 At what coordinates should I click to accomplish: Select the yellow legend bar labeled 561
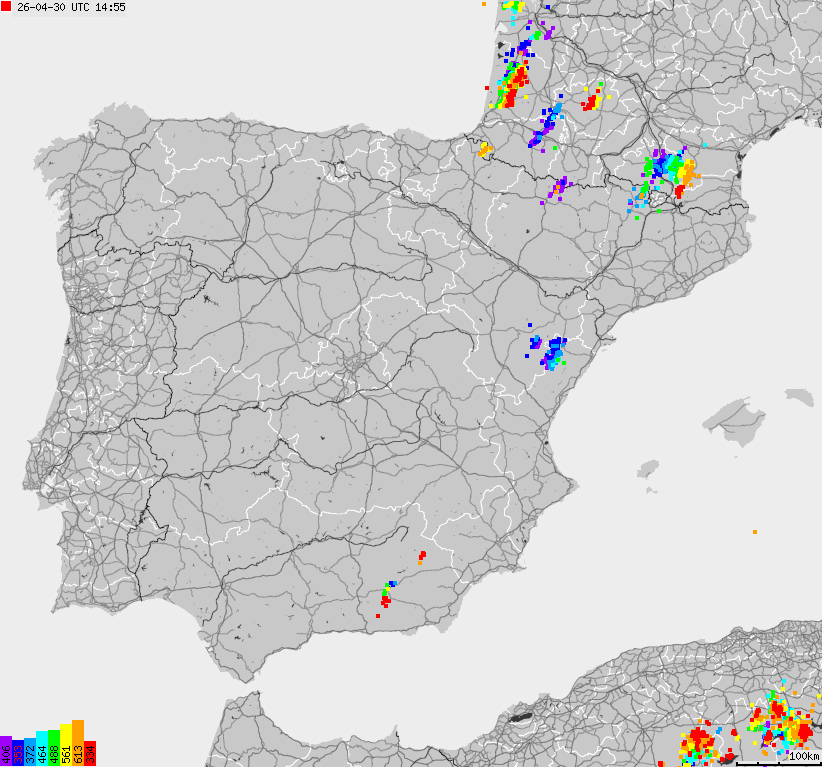(66, 745)
